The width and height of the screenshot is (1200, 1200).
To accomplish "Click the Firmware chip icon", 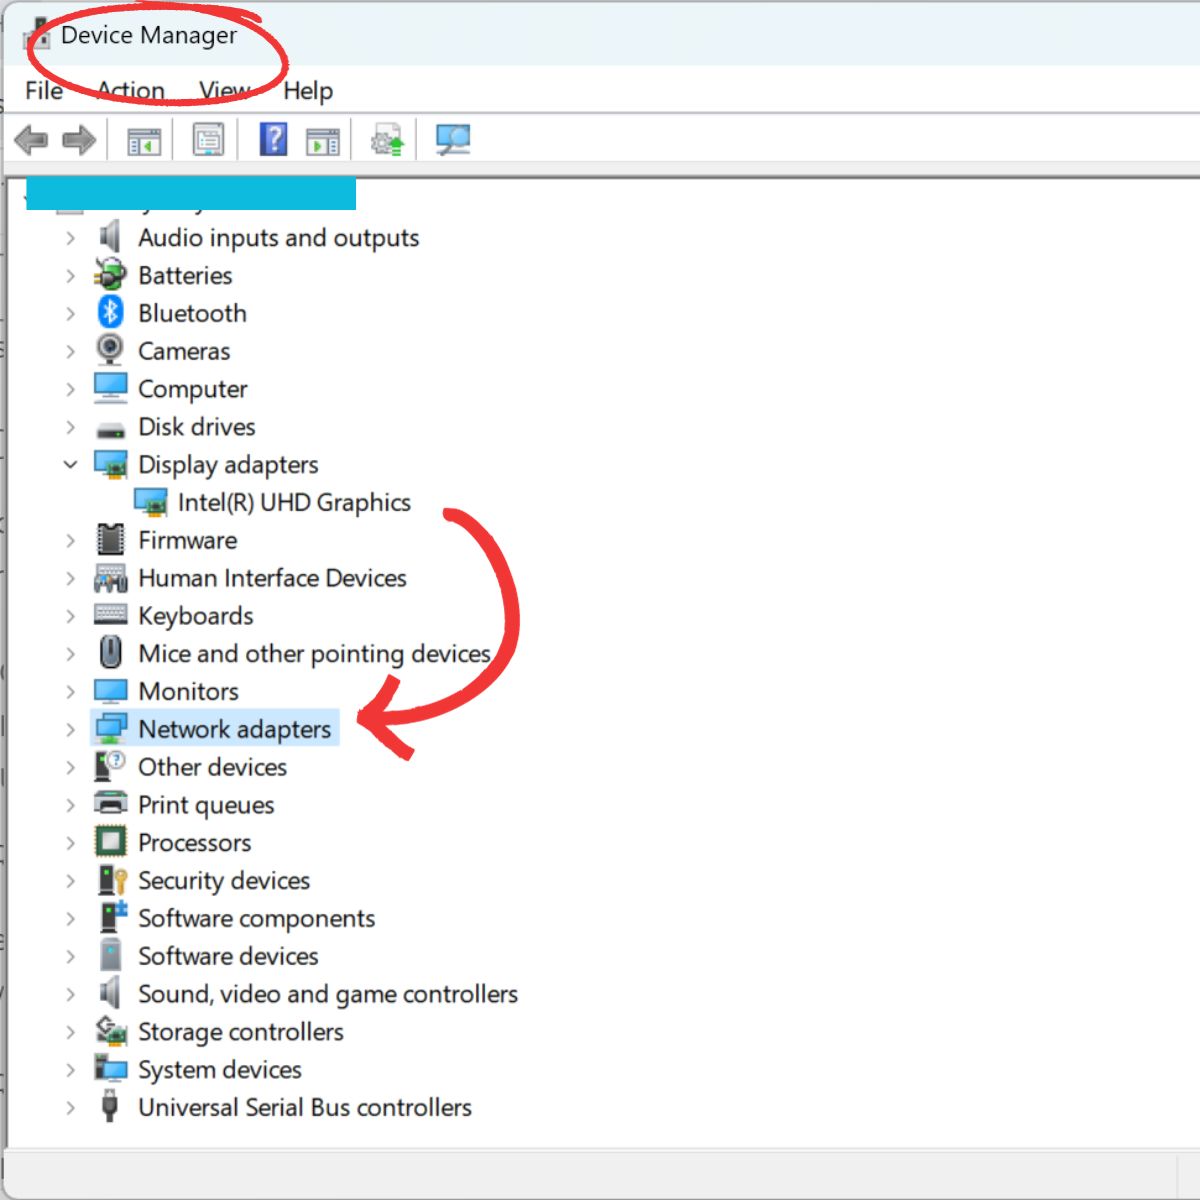I will (110, 540).
